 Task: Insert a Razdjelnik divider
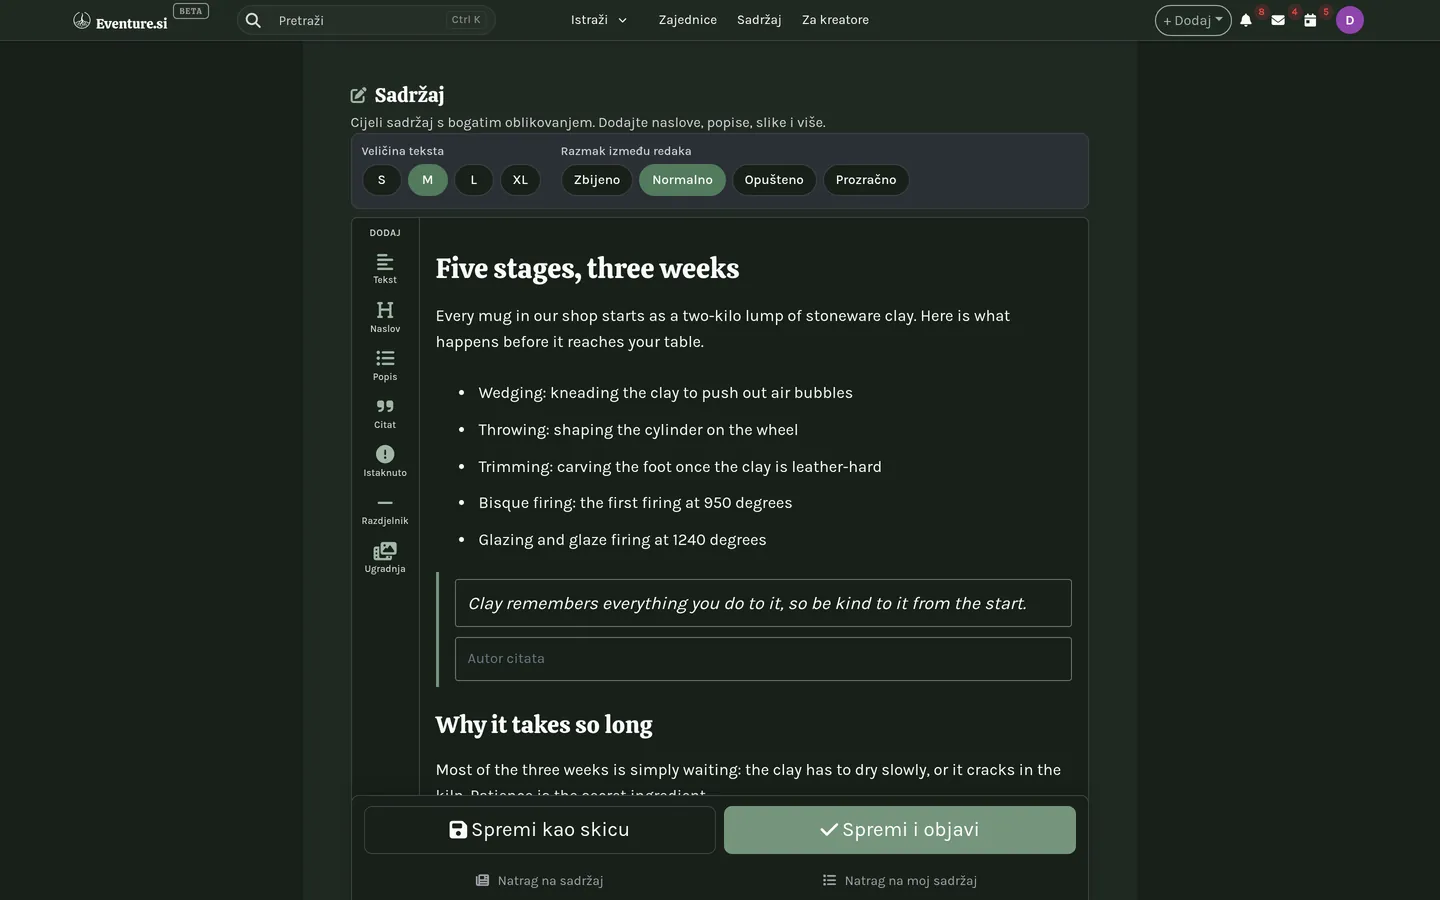[385, 508]
